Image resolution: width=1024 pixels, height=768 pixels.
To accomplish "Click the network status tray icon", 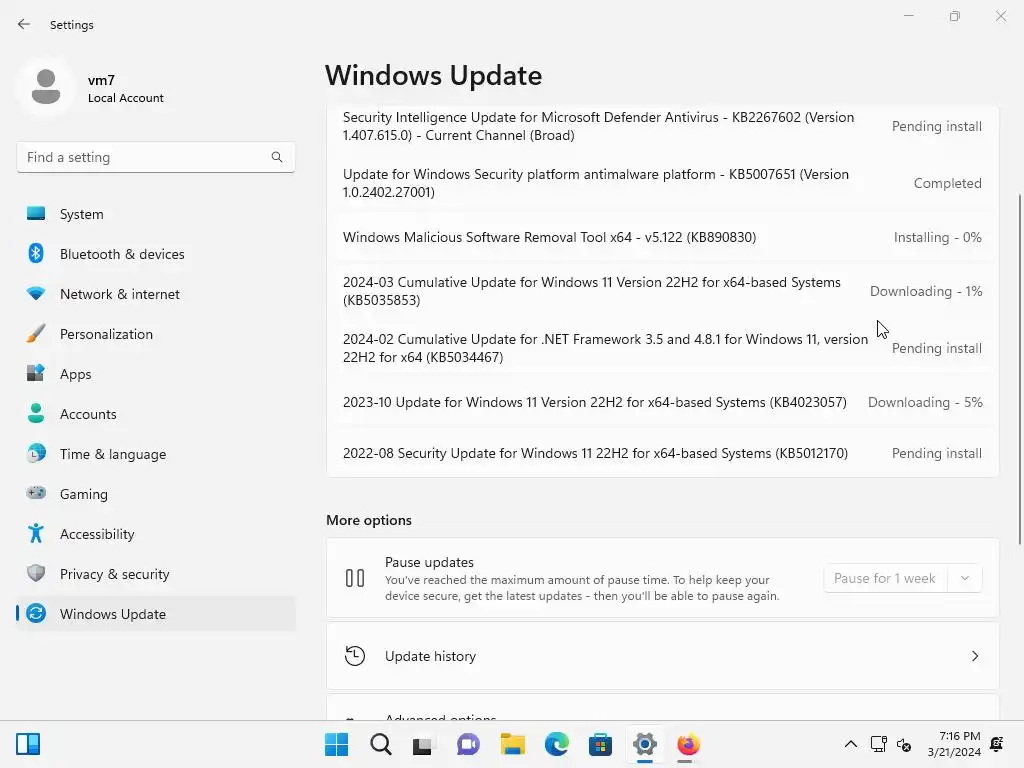I will pos(878,744).
